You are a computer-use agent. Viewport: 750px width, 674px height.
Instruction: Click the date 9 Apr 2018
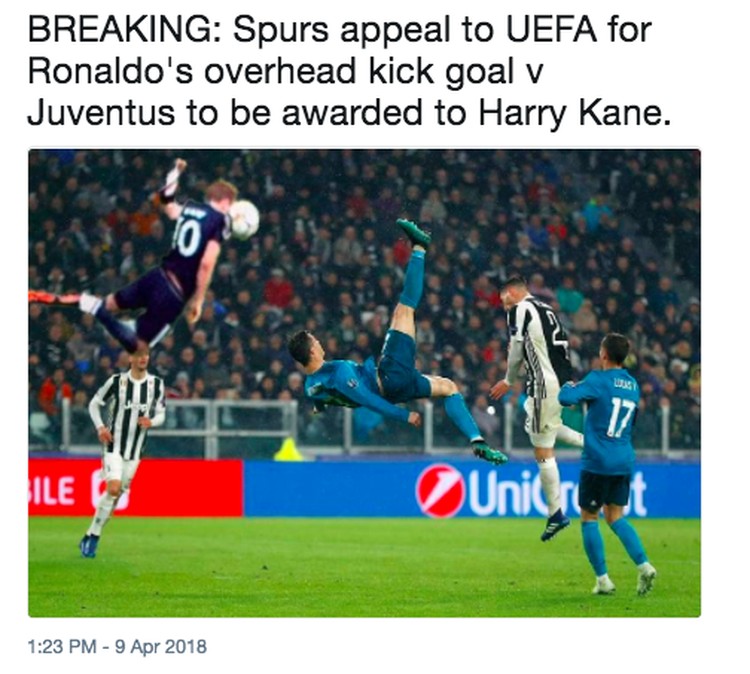point(161,647)
